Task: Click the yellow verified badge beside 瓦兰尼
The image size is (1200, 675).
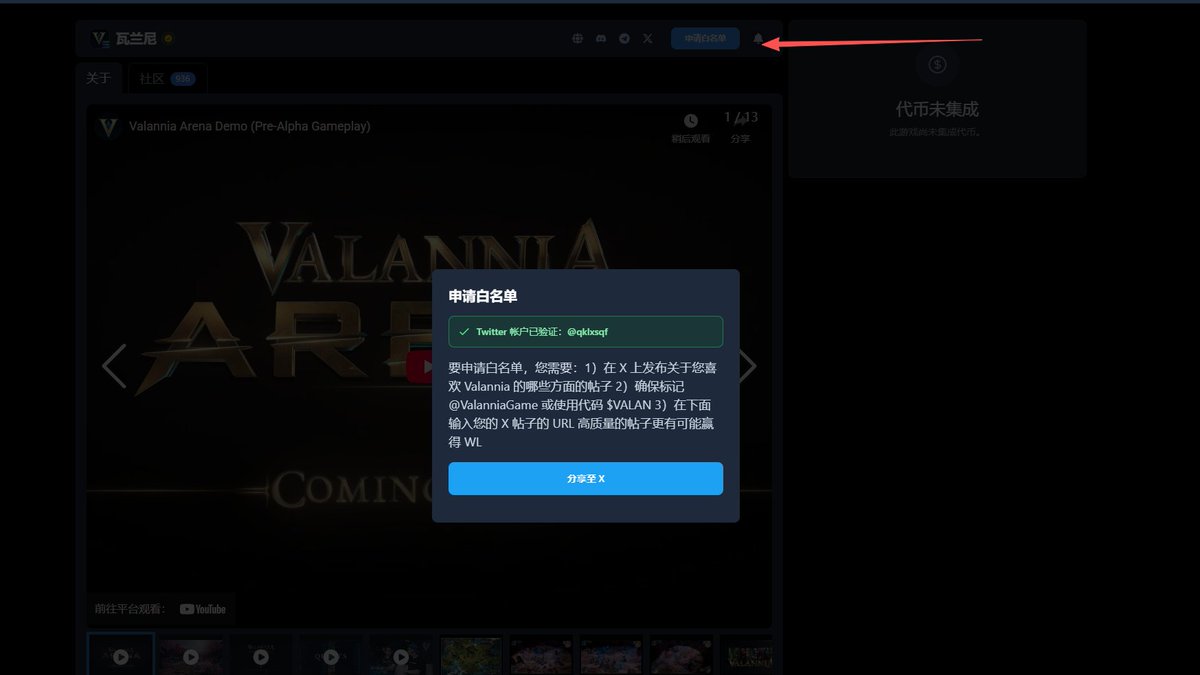Action: point(168,39)
